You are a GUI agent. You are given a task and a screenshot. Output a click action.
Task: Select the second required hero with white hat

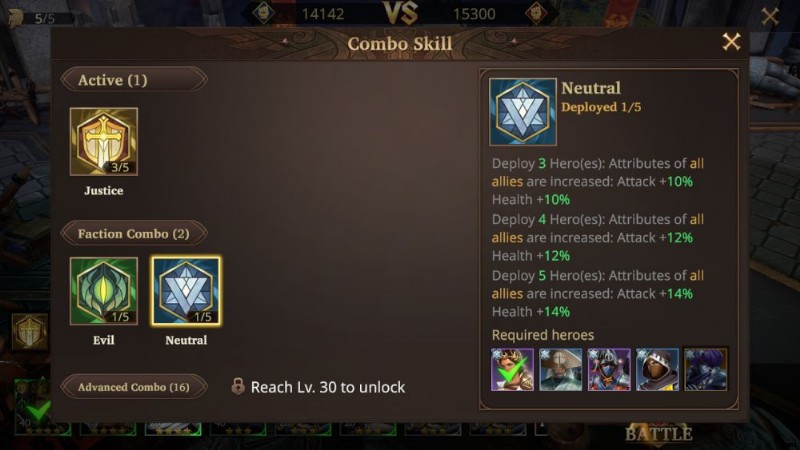pos(560,369)
